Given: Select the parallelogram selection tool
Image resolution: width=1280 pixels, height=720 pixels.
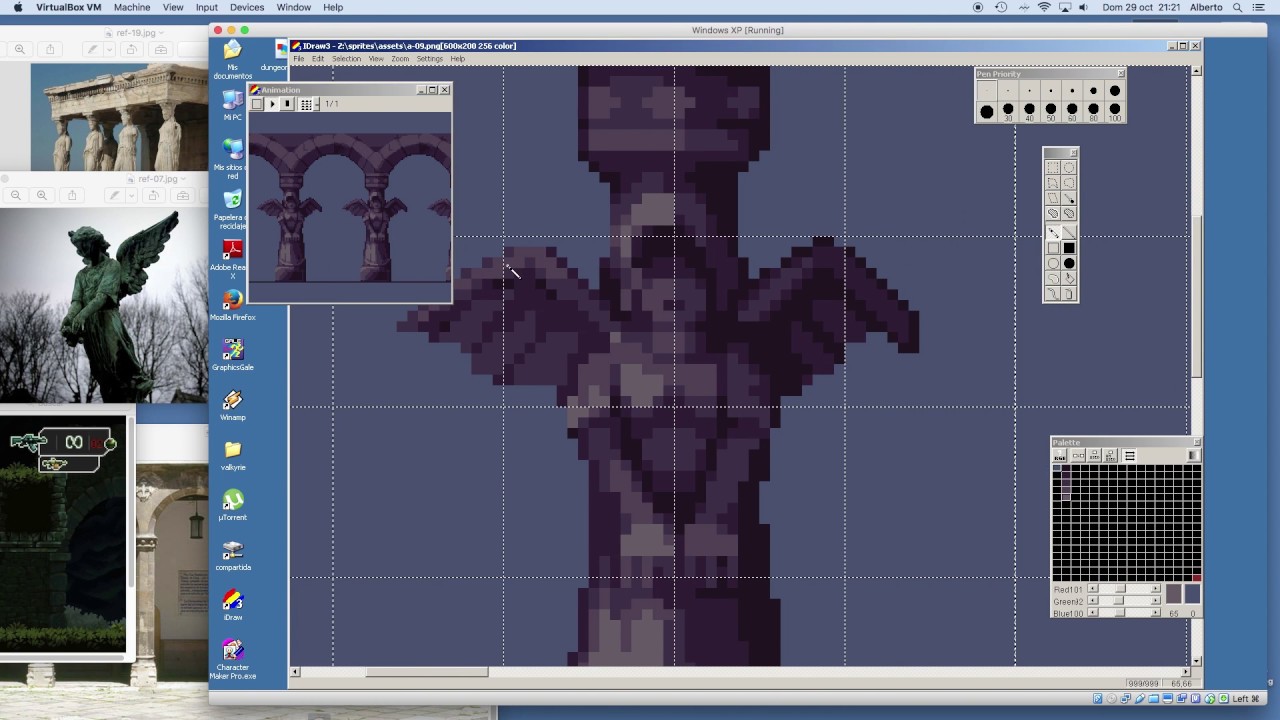Looking at the screenshot, I should pyautogui.click(x=1053, y=198).
